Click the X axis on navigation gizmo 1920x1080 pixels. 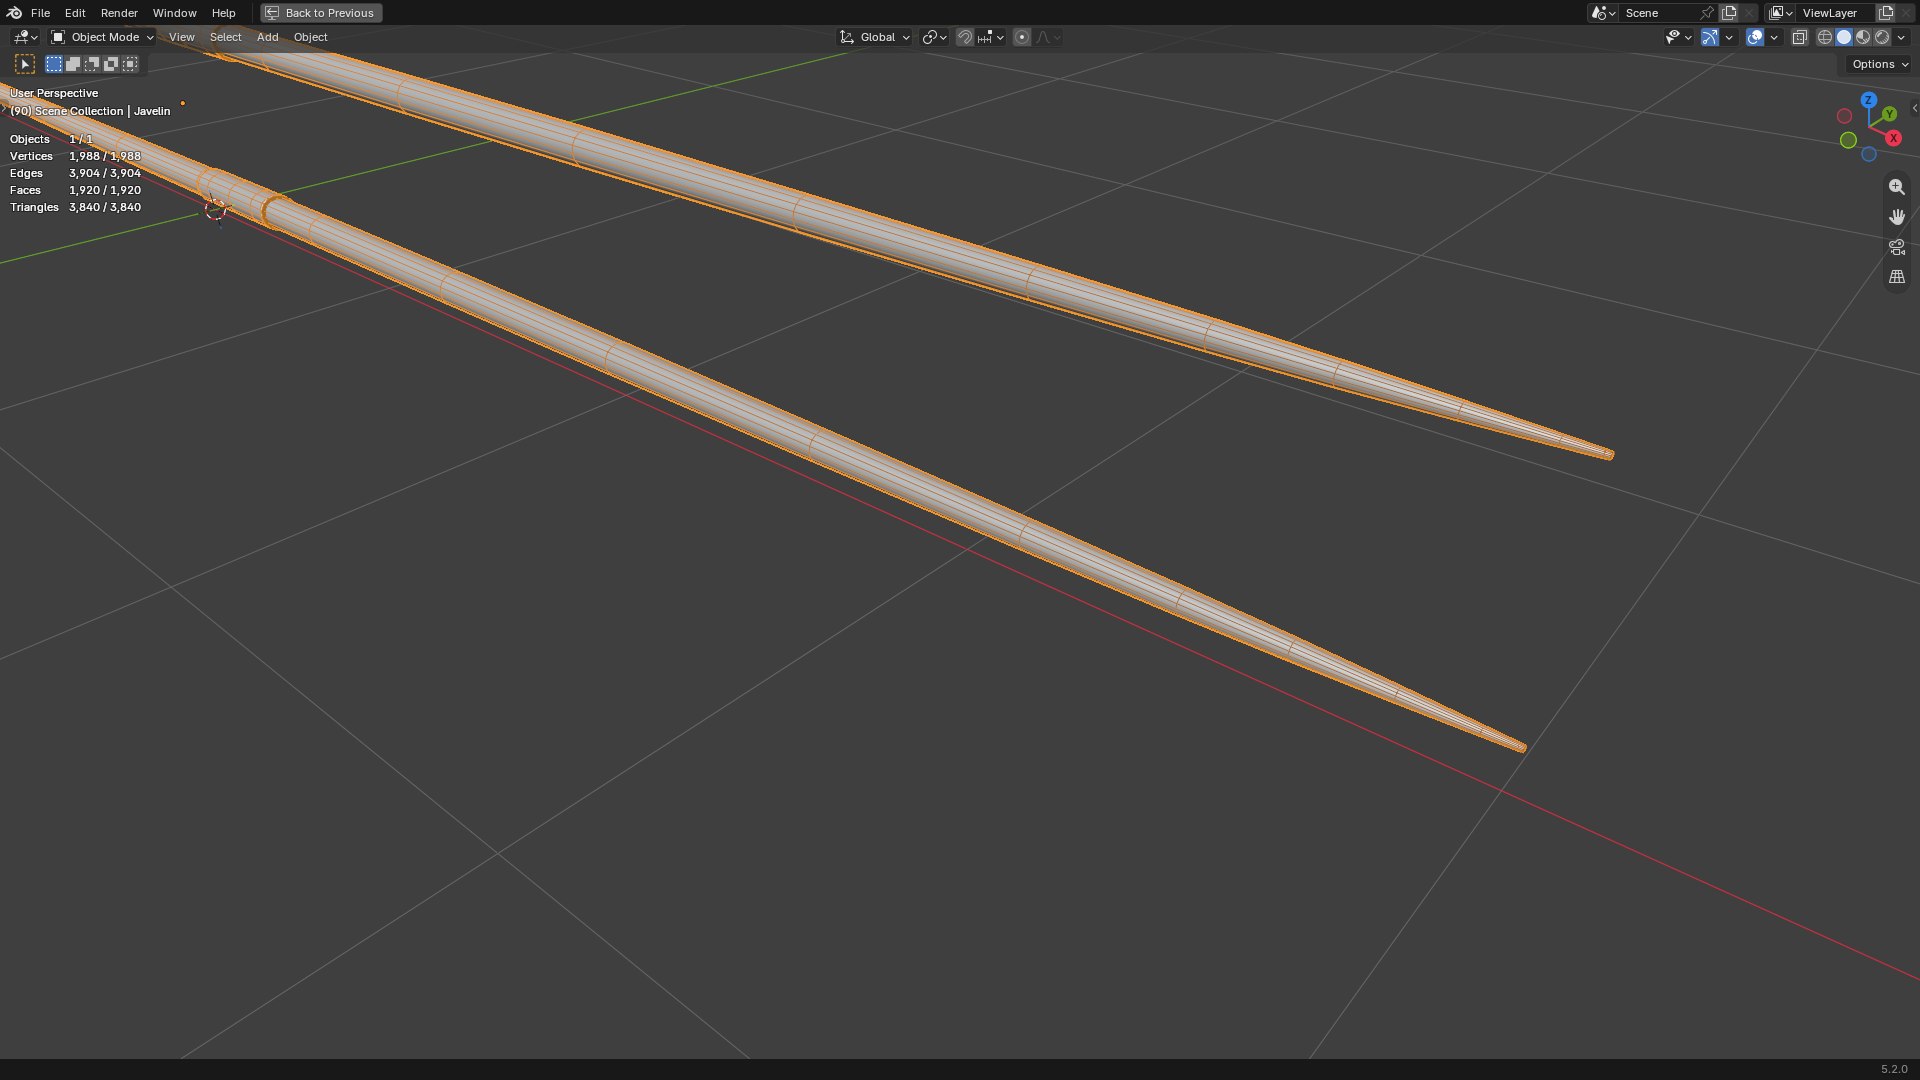coord(1893,138)
